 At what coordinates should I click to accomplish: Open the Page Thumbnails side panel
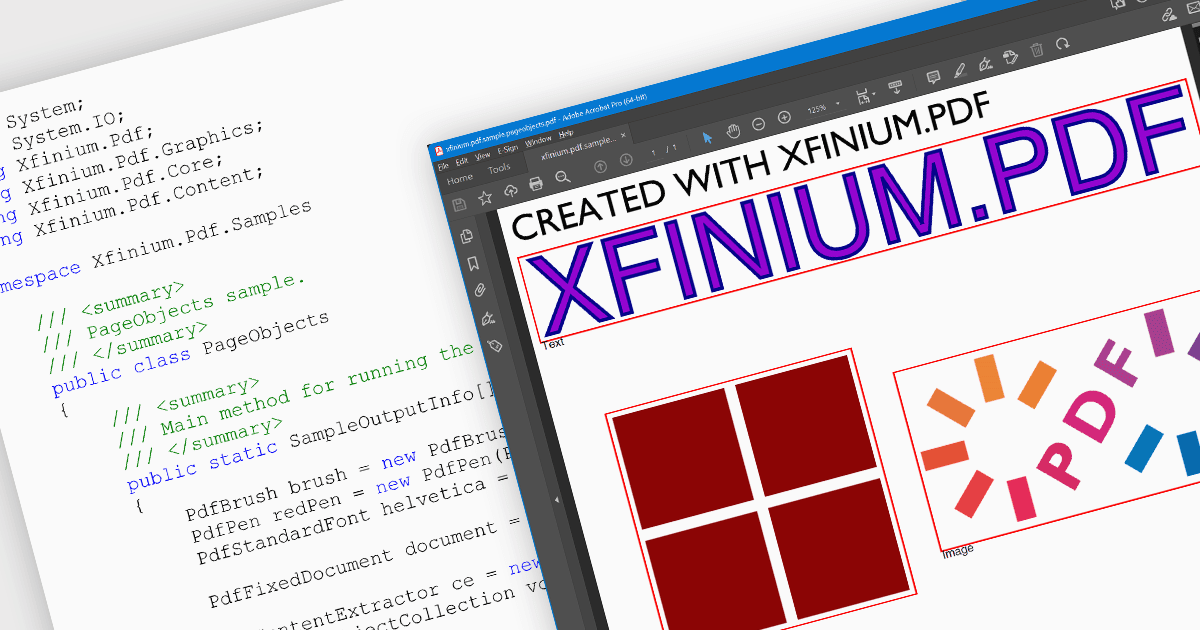pos(466,237)
